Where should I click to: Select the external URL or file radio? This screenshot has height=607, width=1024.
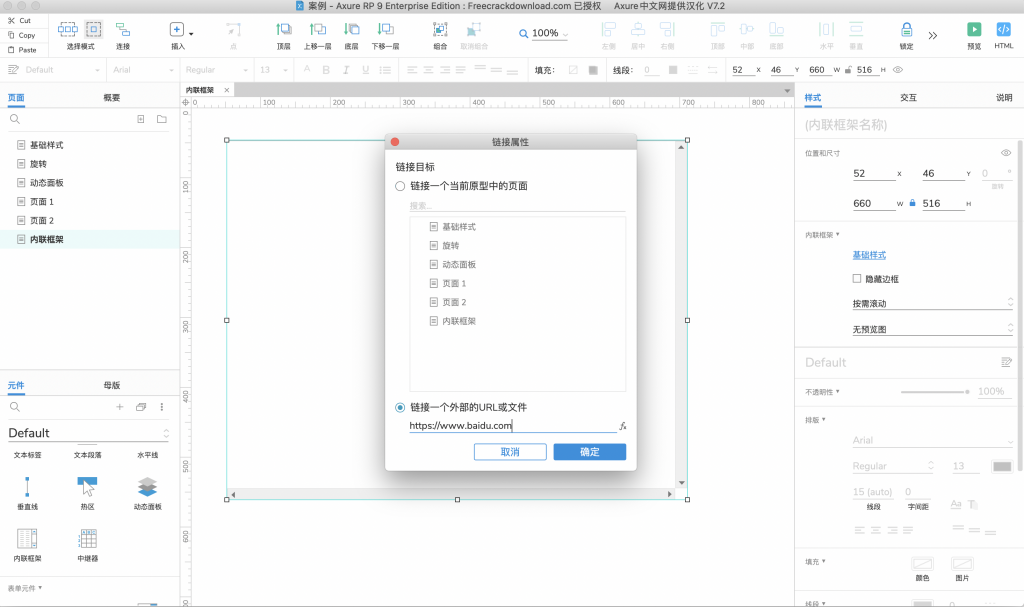coord(400,407)
